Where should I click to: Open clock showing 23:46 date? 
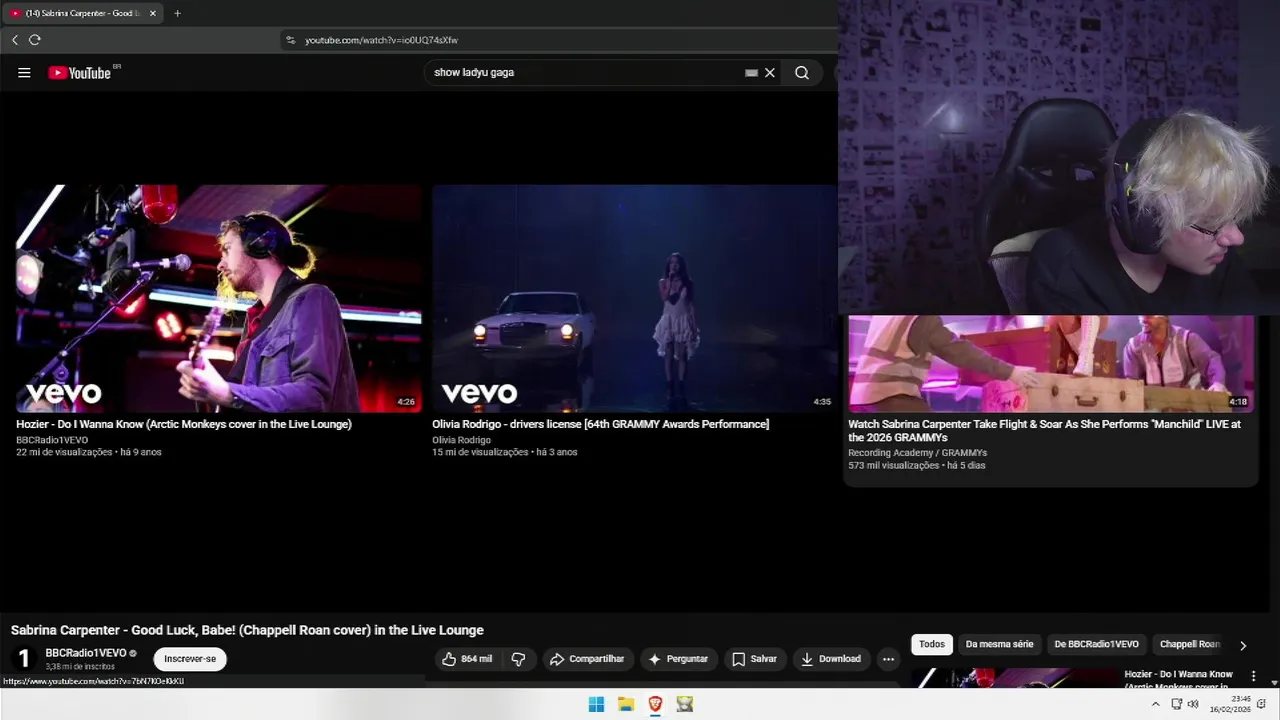[x=1230, y=704]
